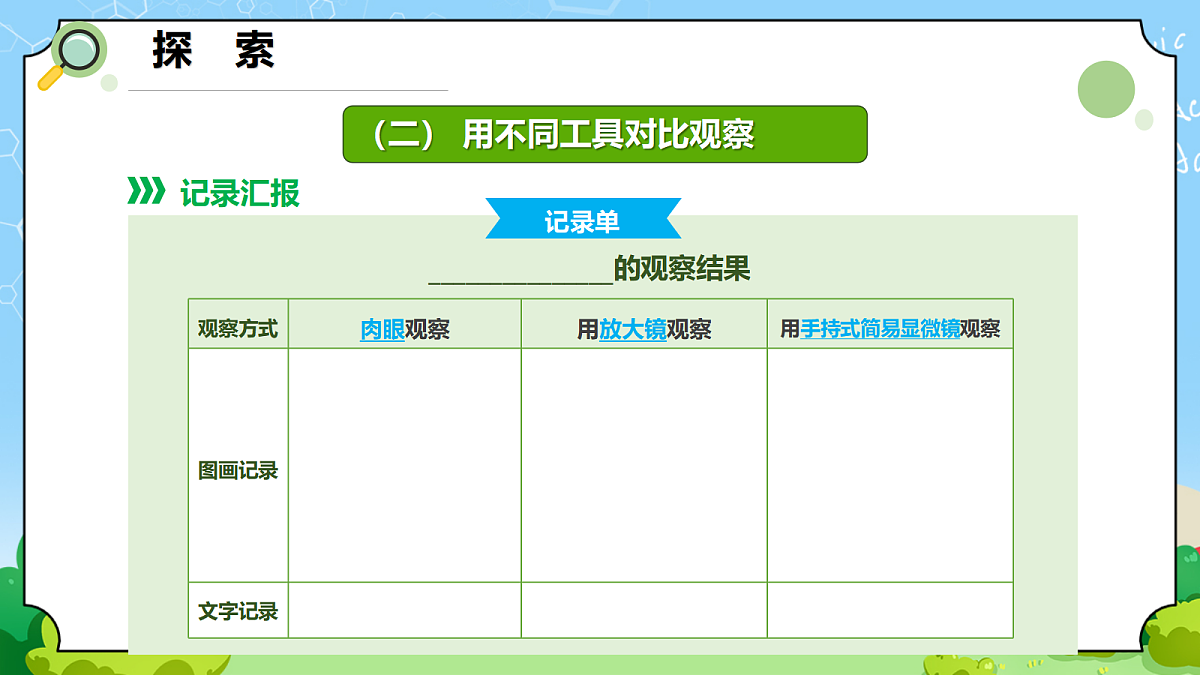Click the green banner 用不同工具对比观察
Viewport: 1200px width, 675px height.
605,134
